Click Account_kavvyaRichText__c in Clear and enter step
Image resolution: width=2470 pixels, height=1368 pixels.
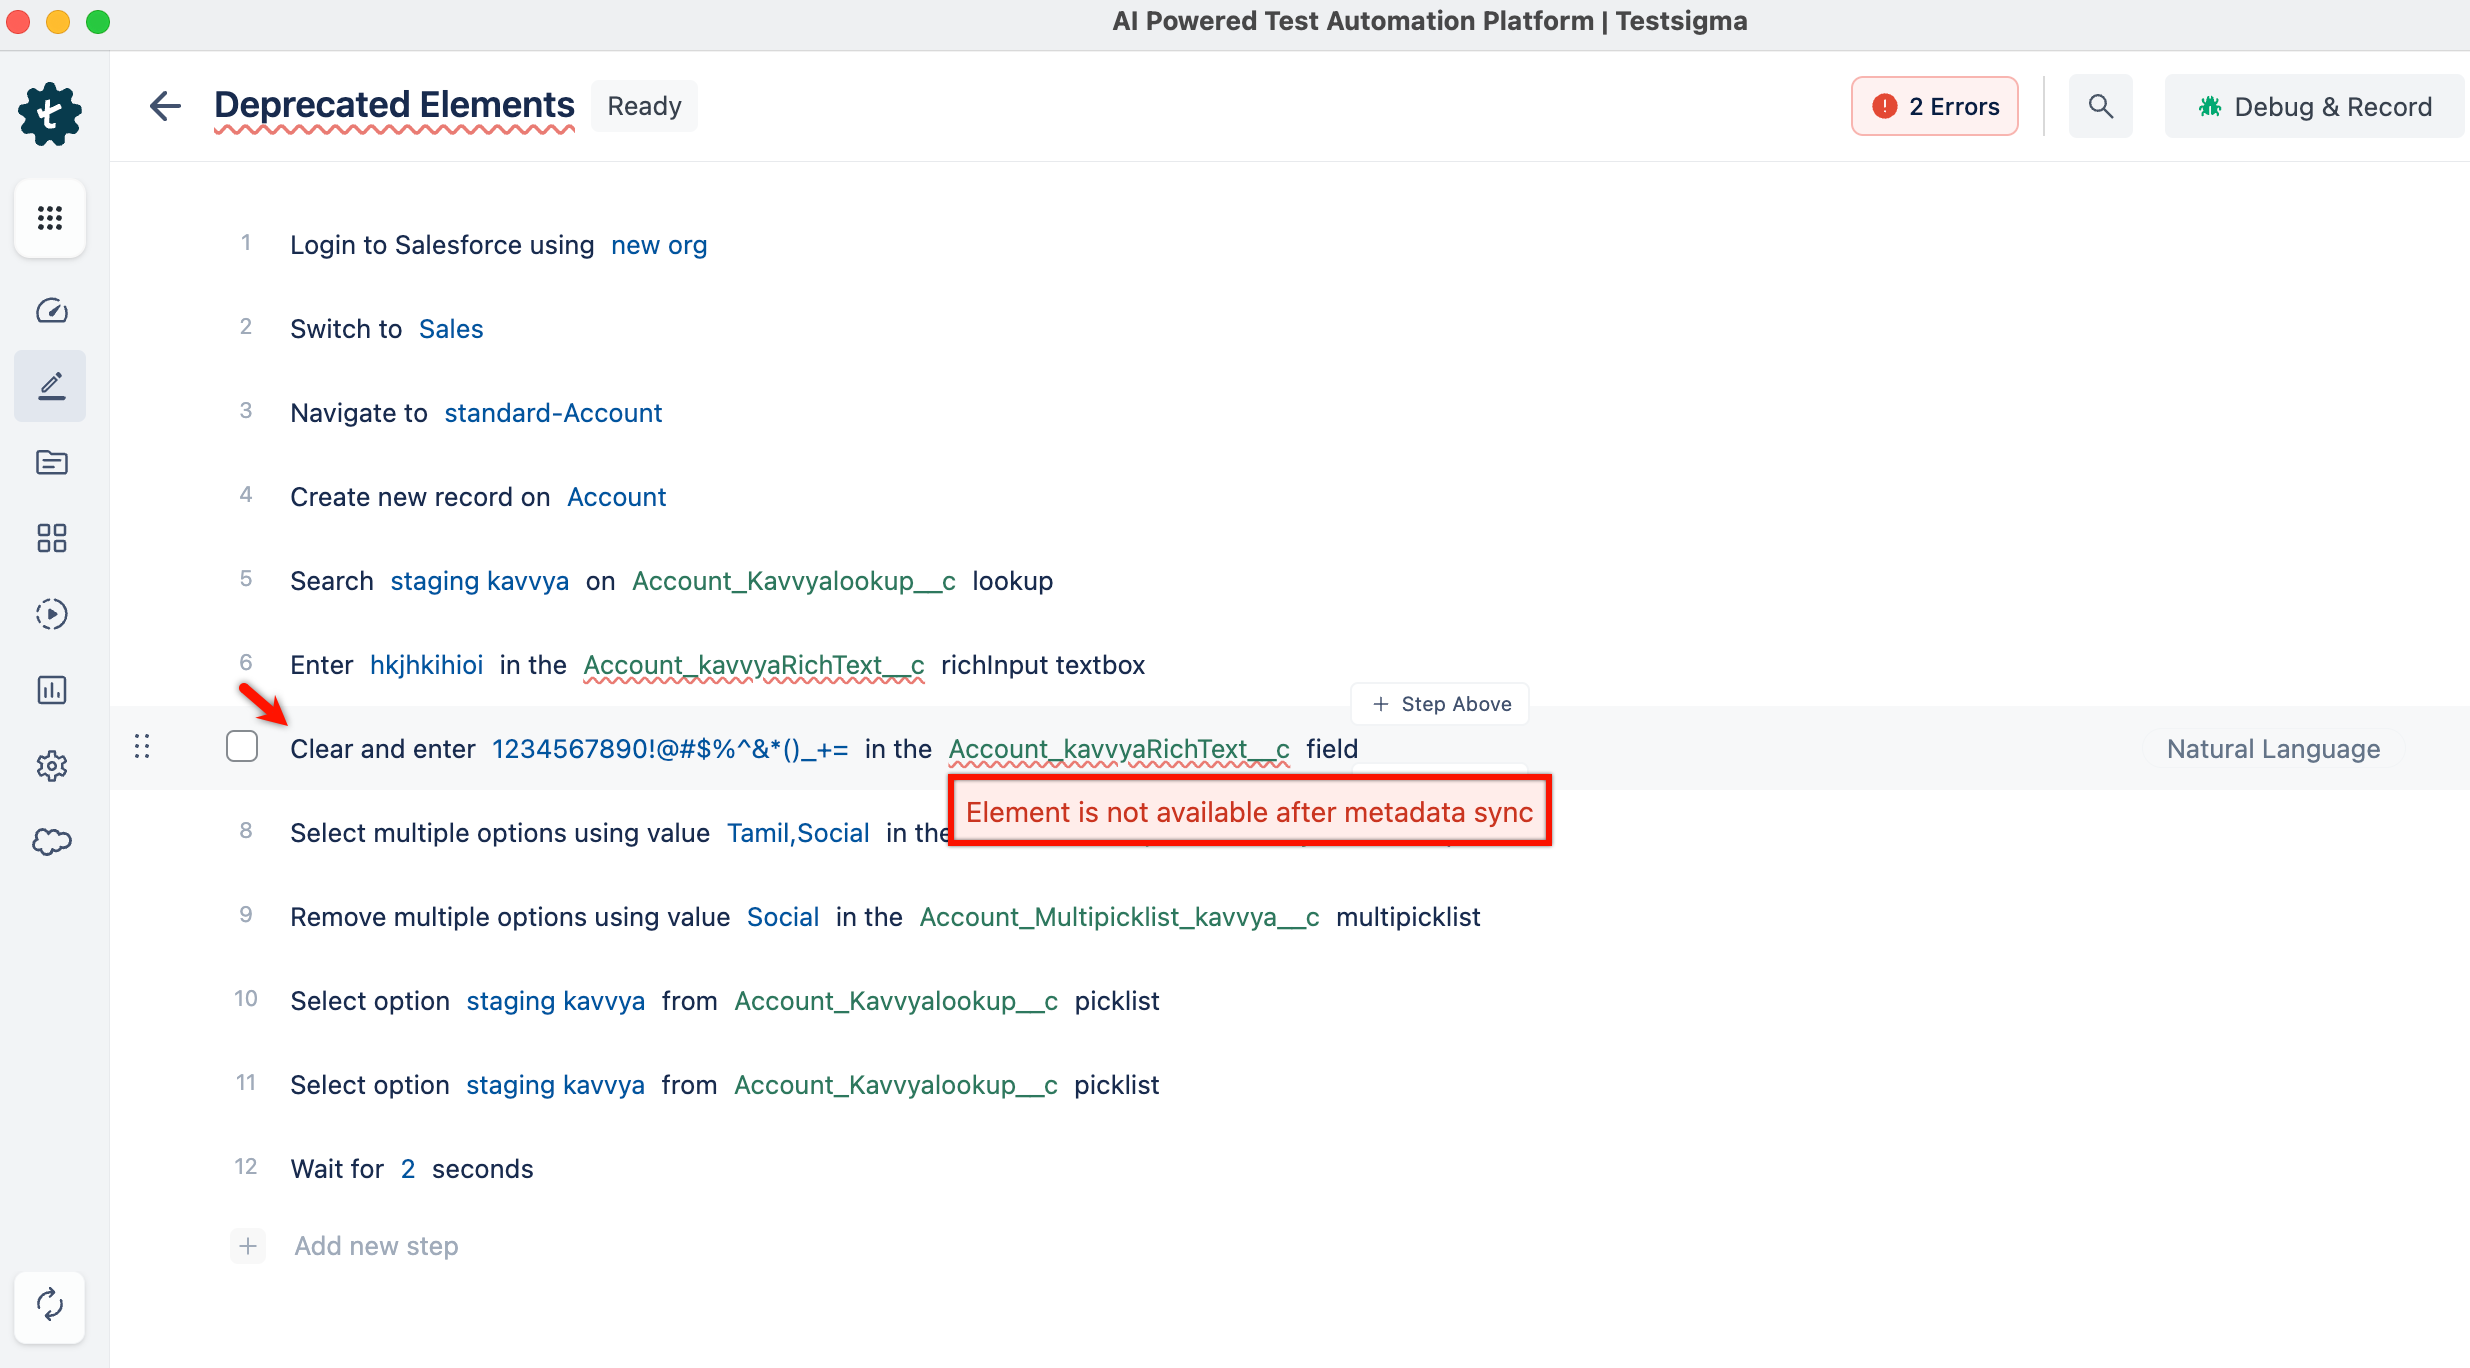[x=1119, y=749]
